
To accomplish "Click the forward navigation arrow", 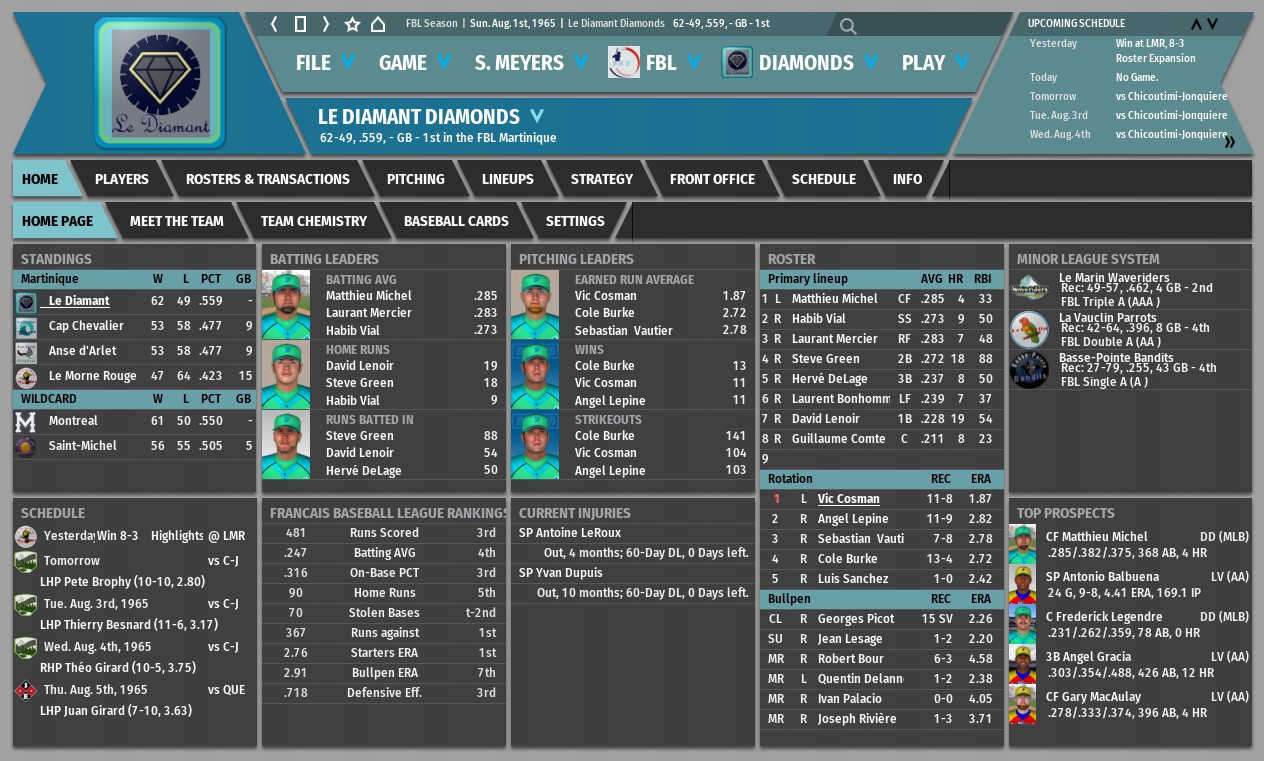I will 325,24.
